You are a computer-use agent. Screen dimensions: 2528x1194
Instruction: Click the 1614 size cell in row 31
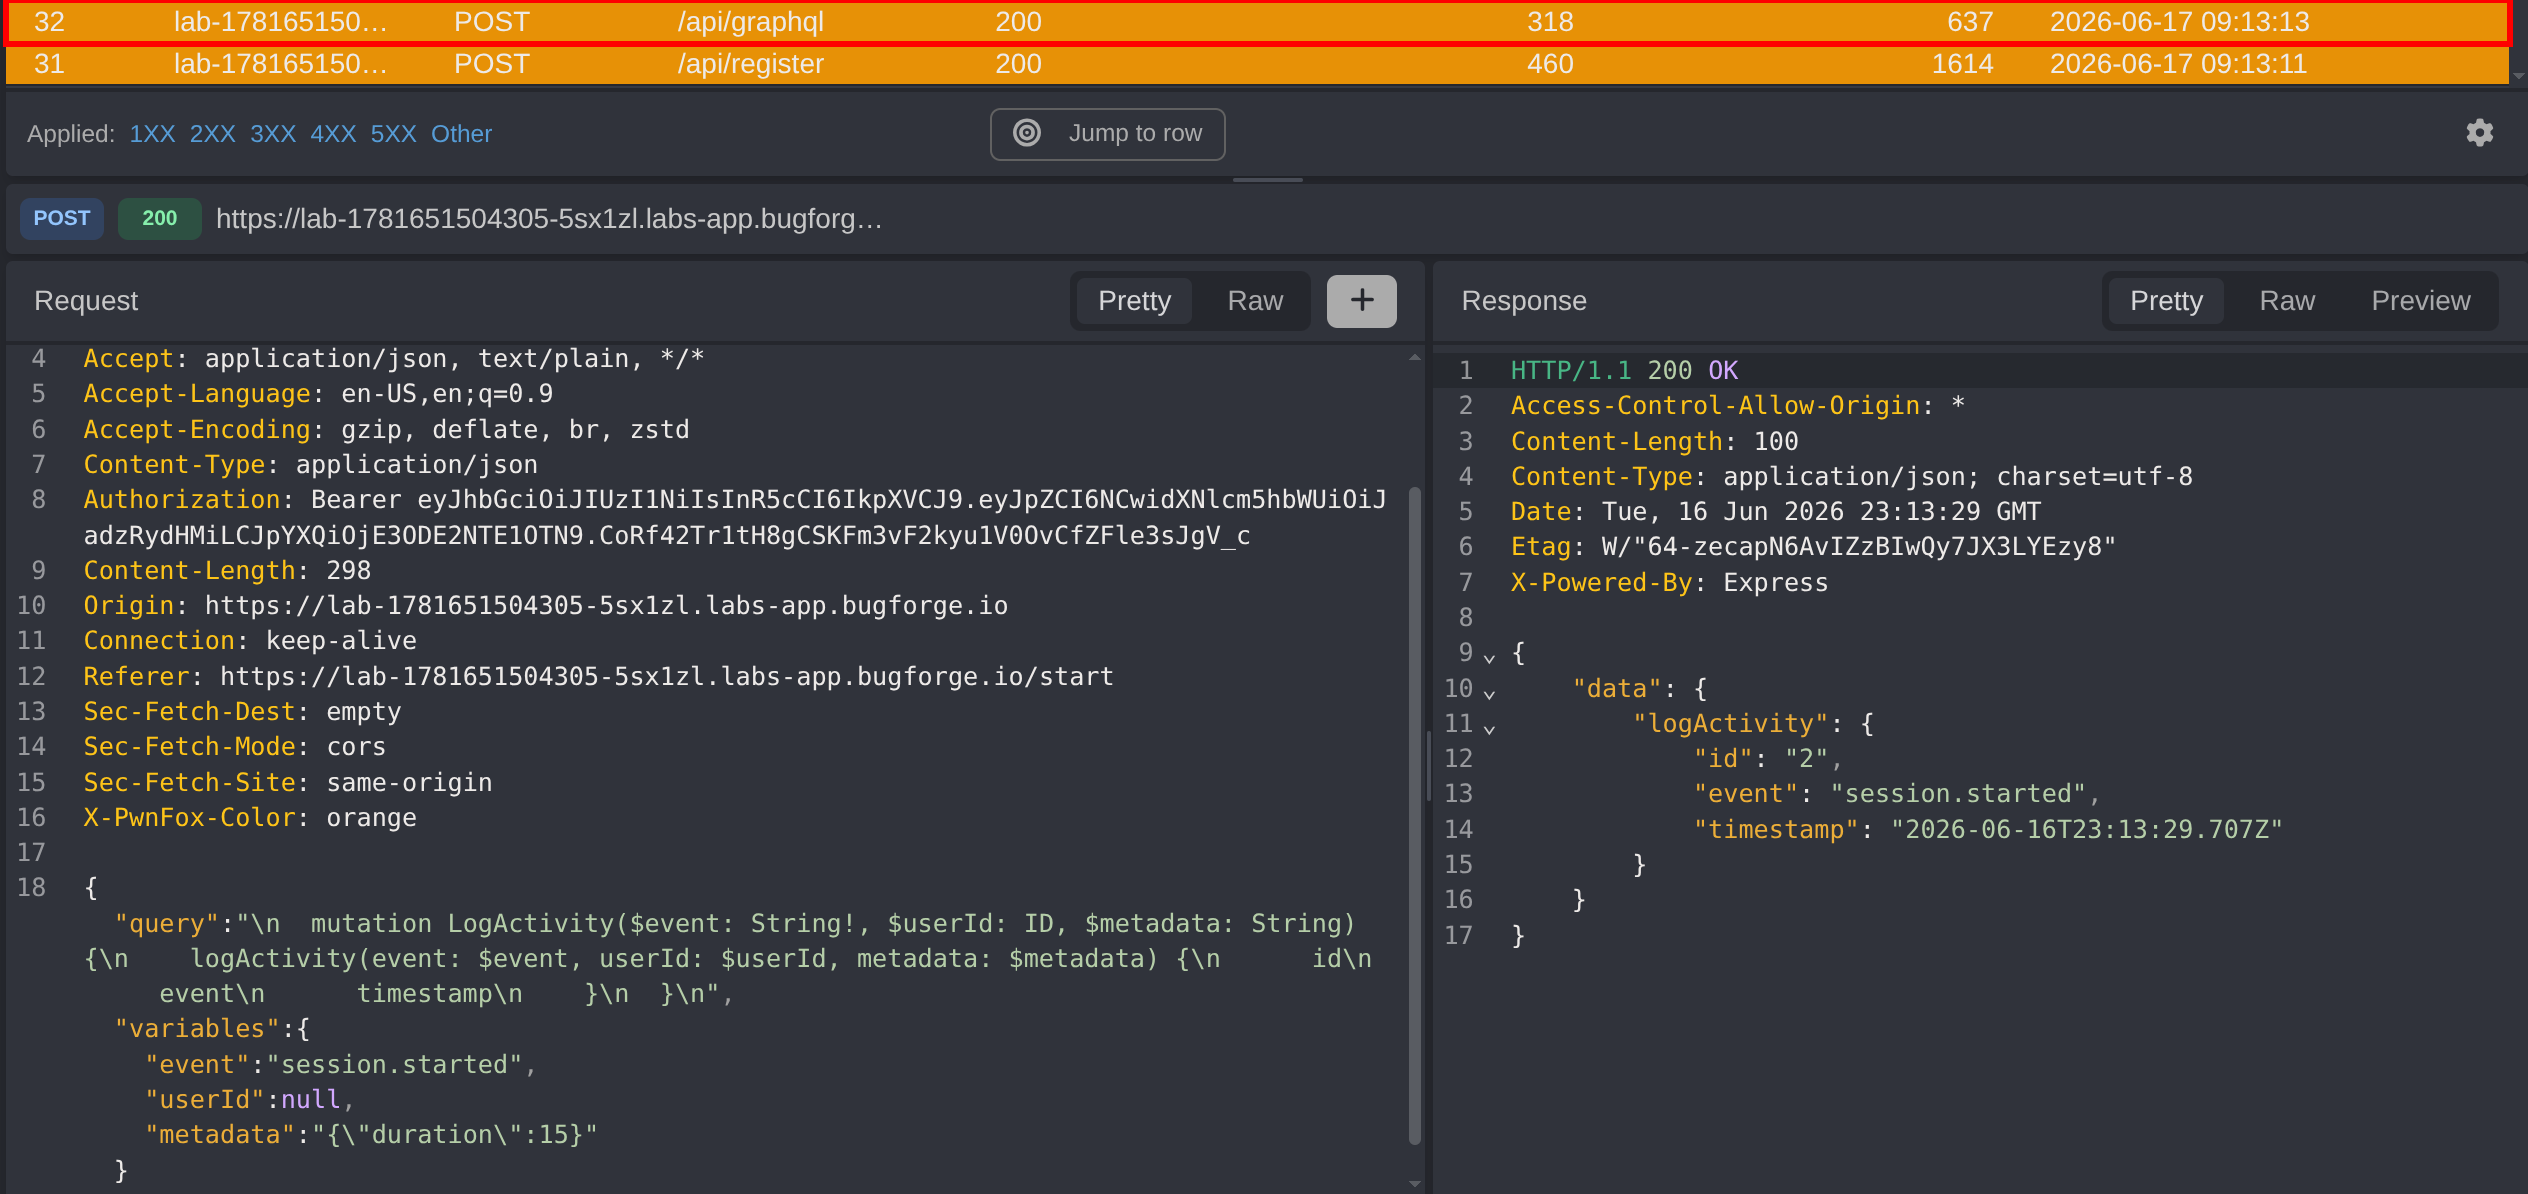pos(1962,64)
